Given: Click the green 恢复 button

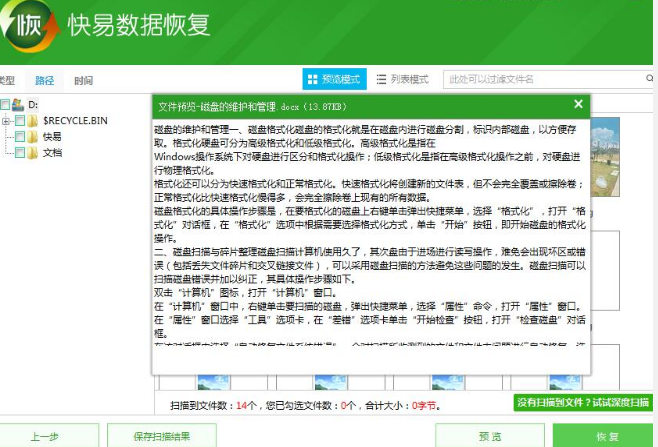Looking at the screenshot, I should tap(607, 436).
